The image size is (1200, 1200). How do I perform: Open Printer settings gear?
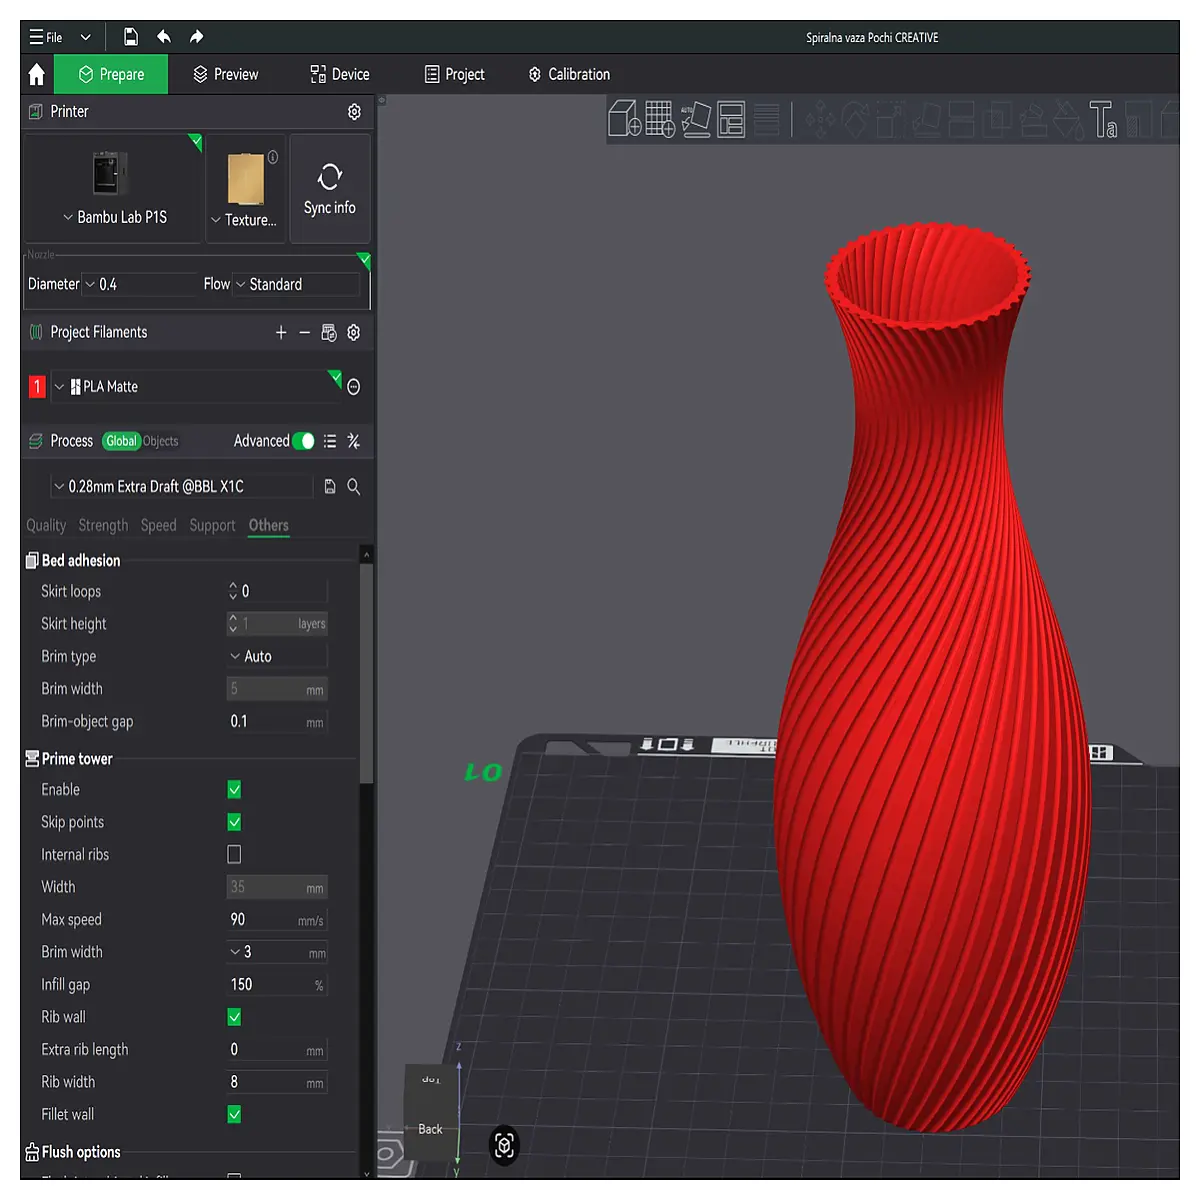click(354, 112)
